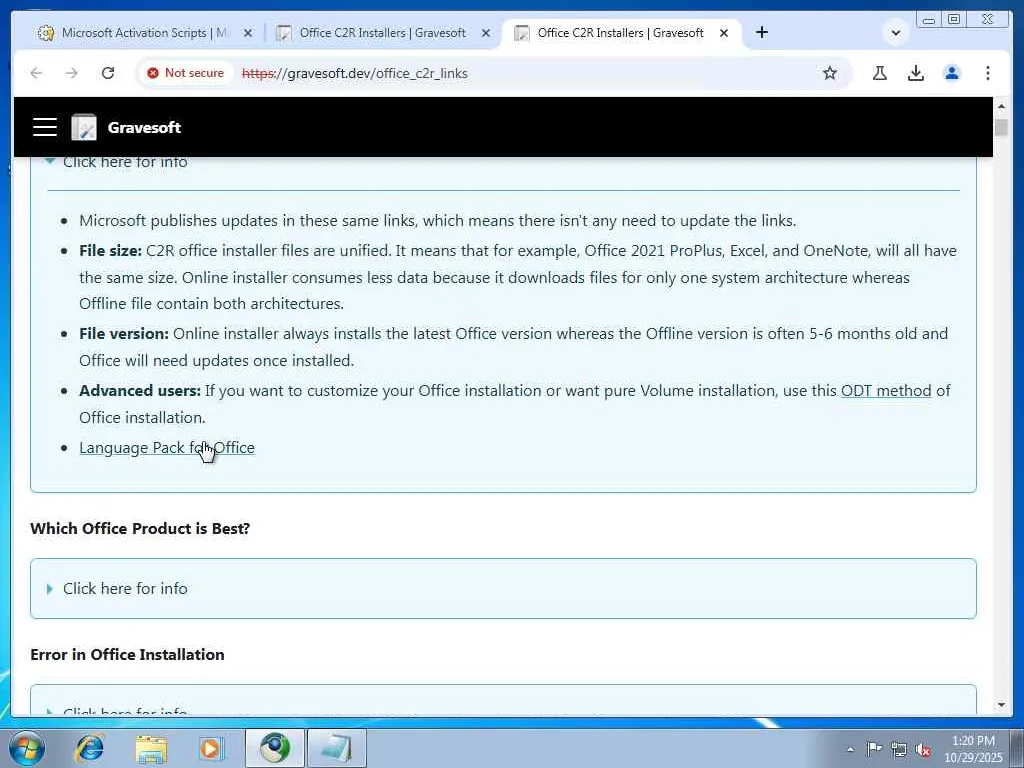Open Windows Media Player from taskbar

click(211, 748)
